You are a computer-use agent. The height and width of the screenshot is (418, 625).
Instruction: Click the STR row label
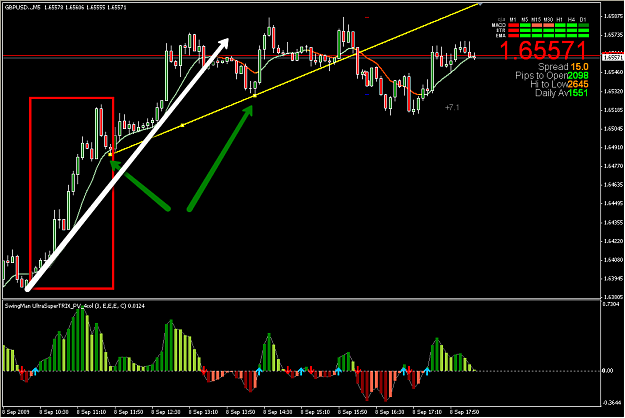(x=501, y=30)
